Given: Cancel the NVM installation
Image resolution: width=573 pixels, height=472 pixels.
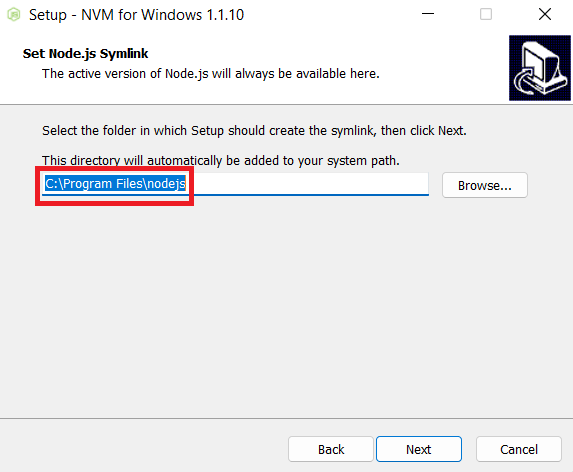Looking at the screenshot, I should tap(519, 449).
